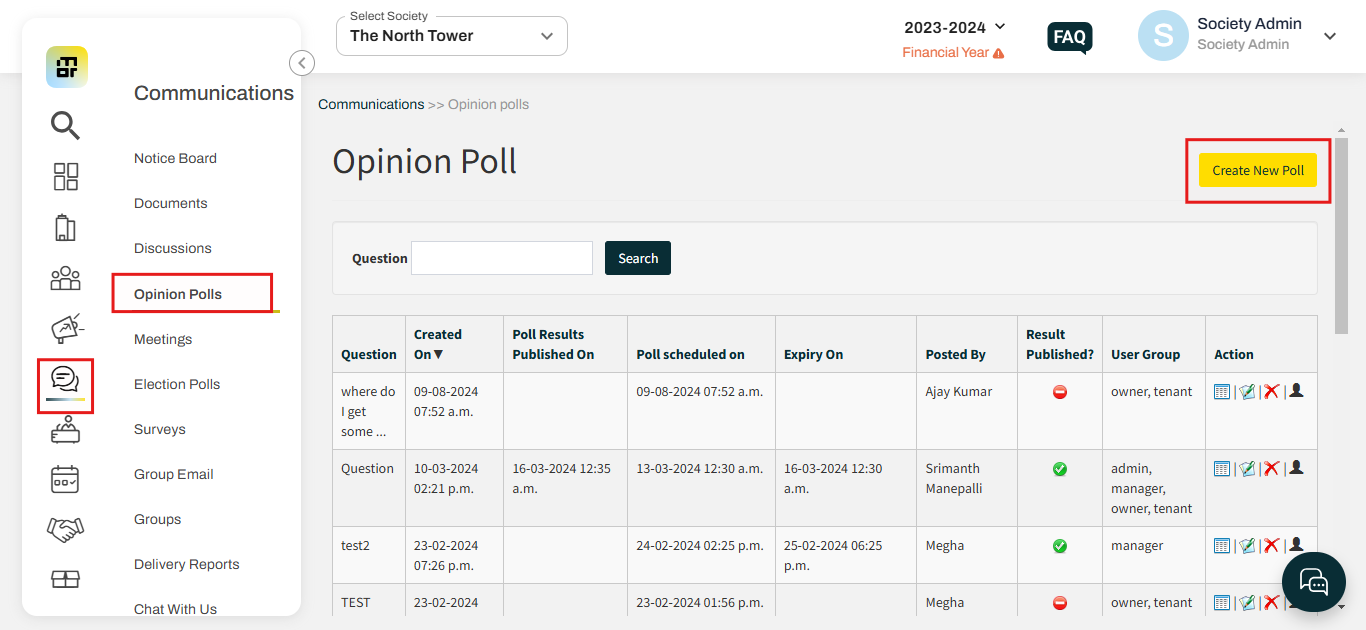The height and width of the screenshot is (630, 1366).
Task: Select the dashboard grid icon in sidebar
Action: [x=65, y=176]
